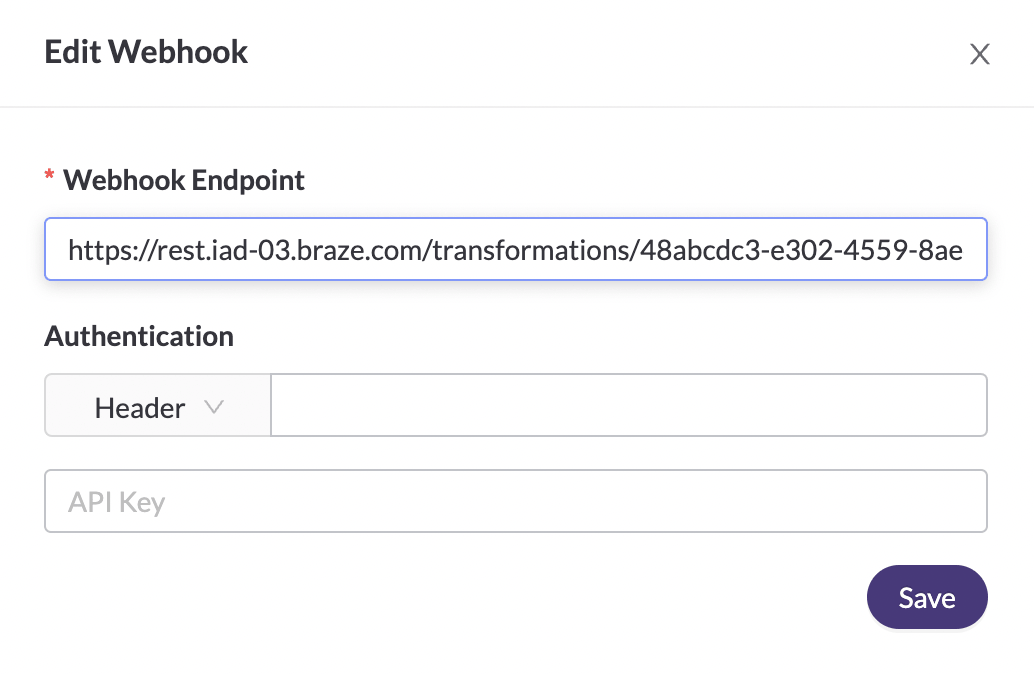Save the webhook changes
1034x674 pixels.
click(926, 598)
